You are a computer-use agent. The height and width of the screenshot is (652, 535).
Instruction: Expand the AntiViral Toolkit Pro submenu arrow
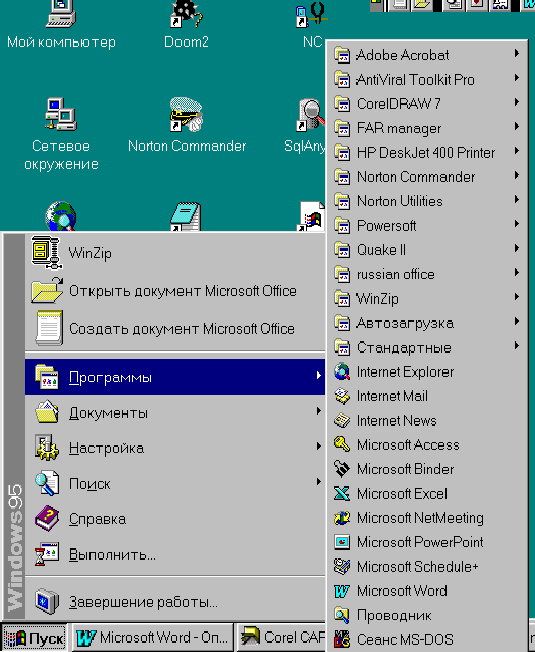coord(517,78)
